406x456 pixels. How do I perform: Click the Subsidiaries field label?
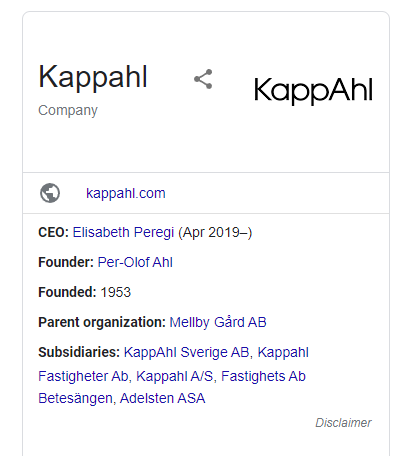click(79, 352)
